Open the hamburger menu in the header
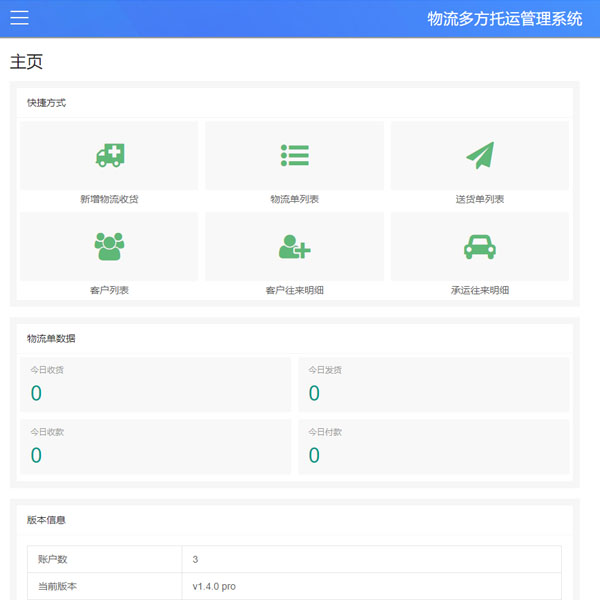600x600 pixels. [x=19, y=18]
